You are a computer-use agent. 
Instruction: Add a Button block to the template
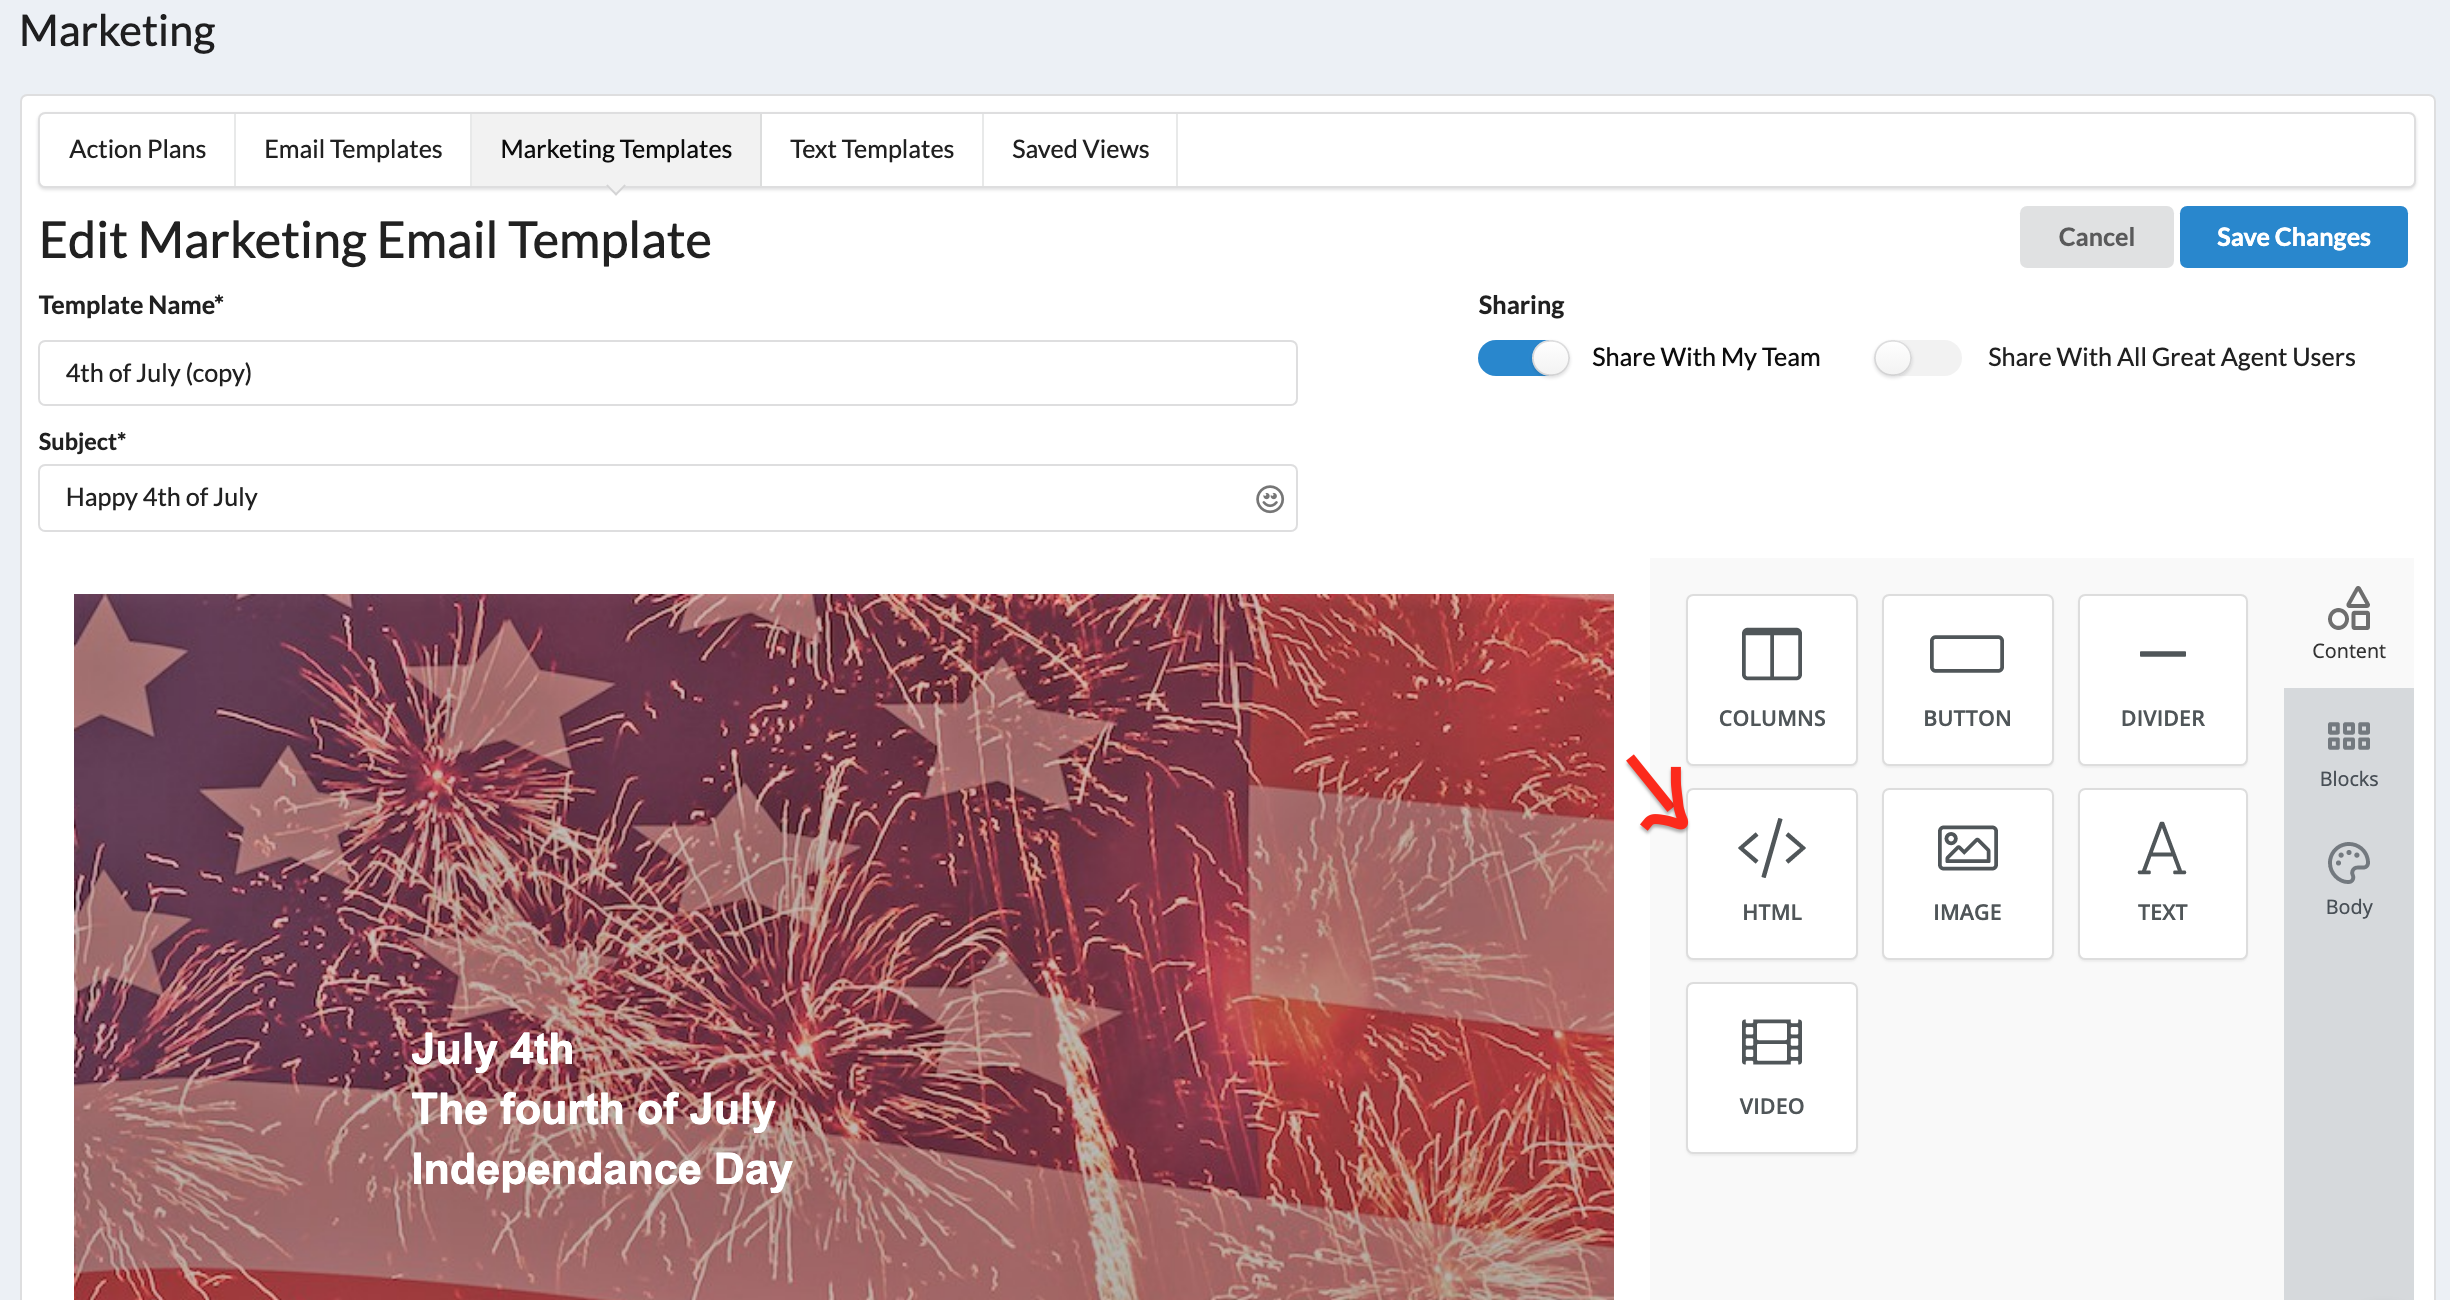pos(1966,680)
